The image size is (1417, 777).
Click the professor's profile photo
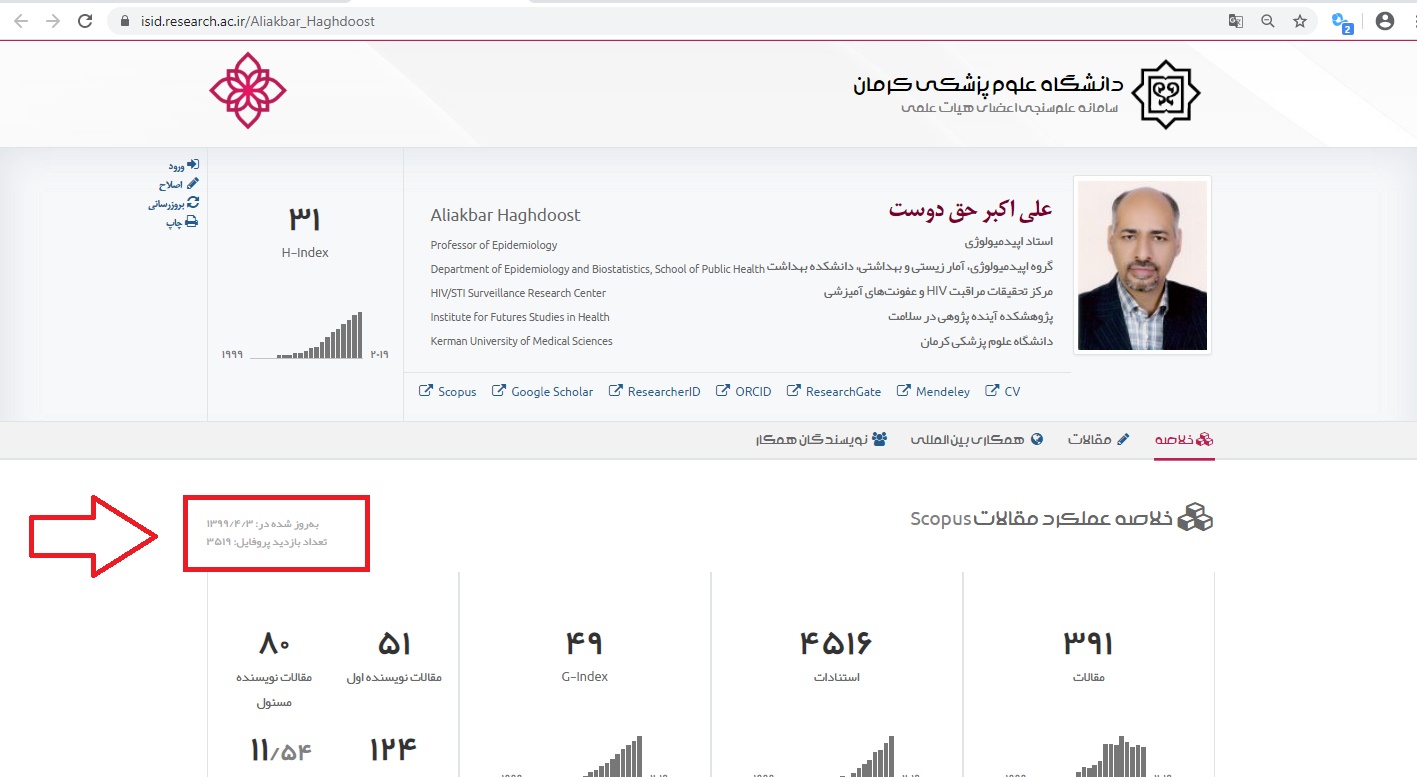coord(1142,265)
